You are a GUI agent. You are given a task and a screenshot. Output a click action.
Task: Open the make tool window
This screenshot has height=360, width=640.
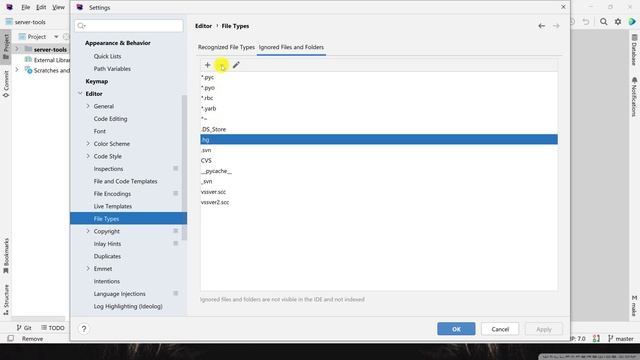[x=634, y=306]
